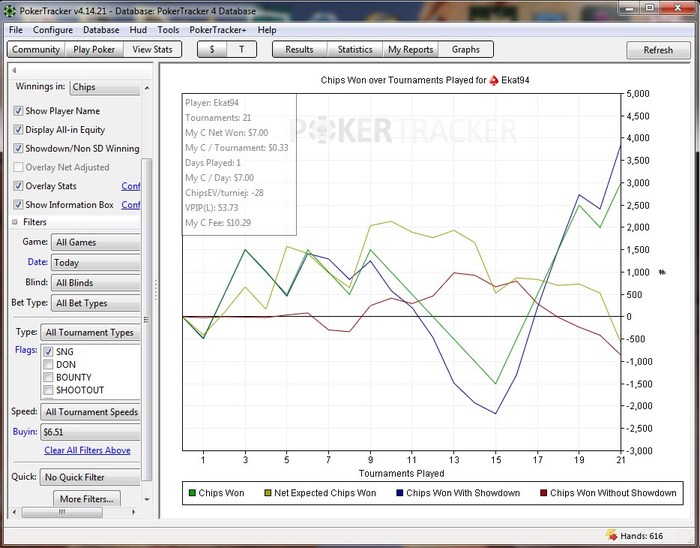Toggle Show Information Box checkbox
The width and height of the screenshot is (700, 548).
click(x=18, y=204)
